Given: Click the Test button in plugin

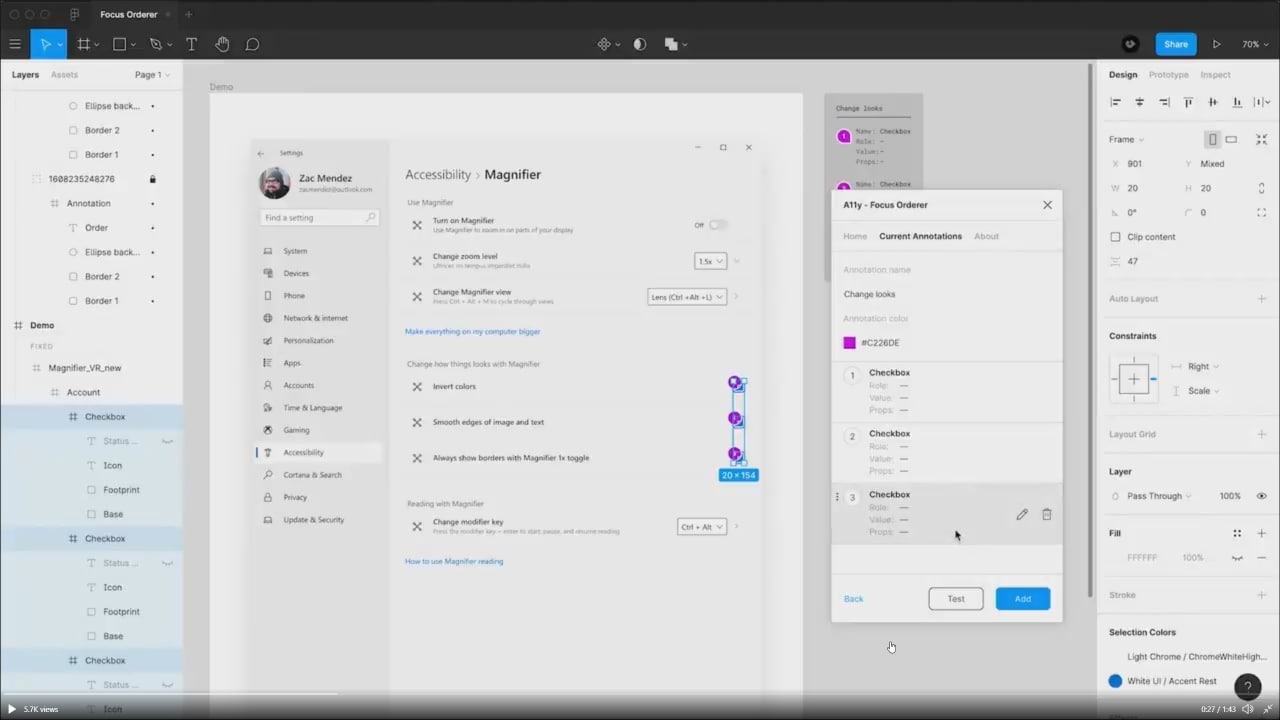Looking at the screenshot, I should (x=956, y=599).
